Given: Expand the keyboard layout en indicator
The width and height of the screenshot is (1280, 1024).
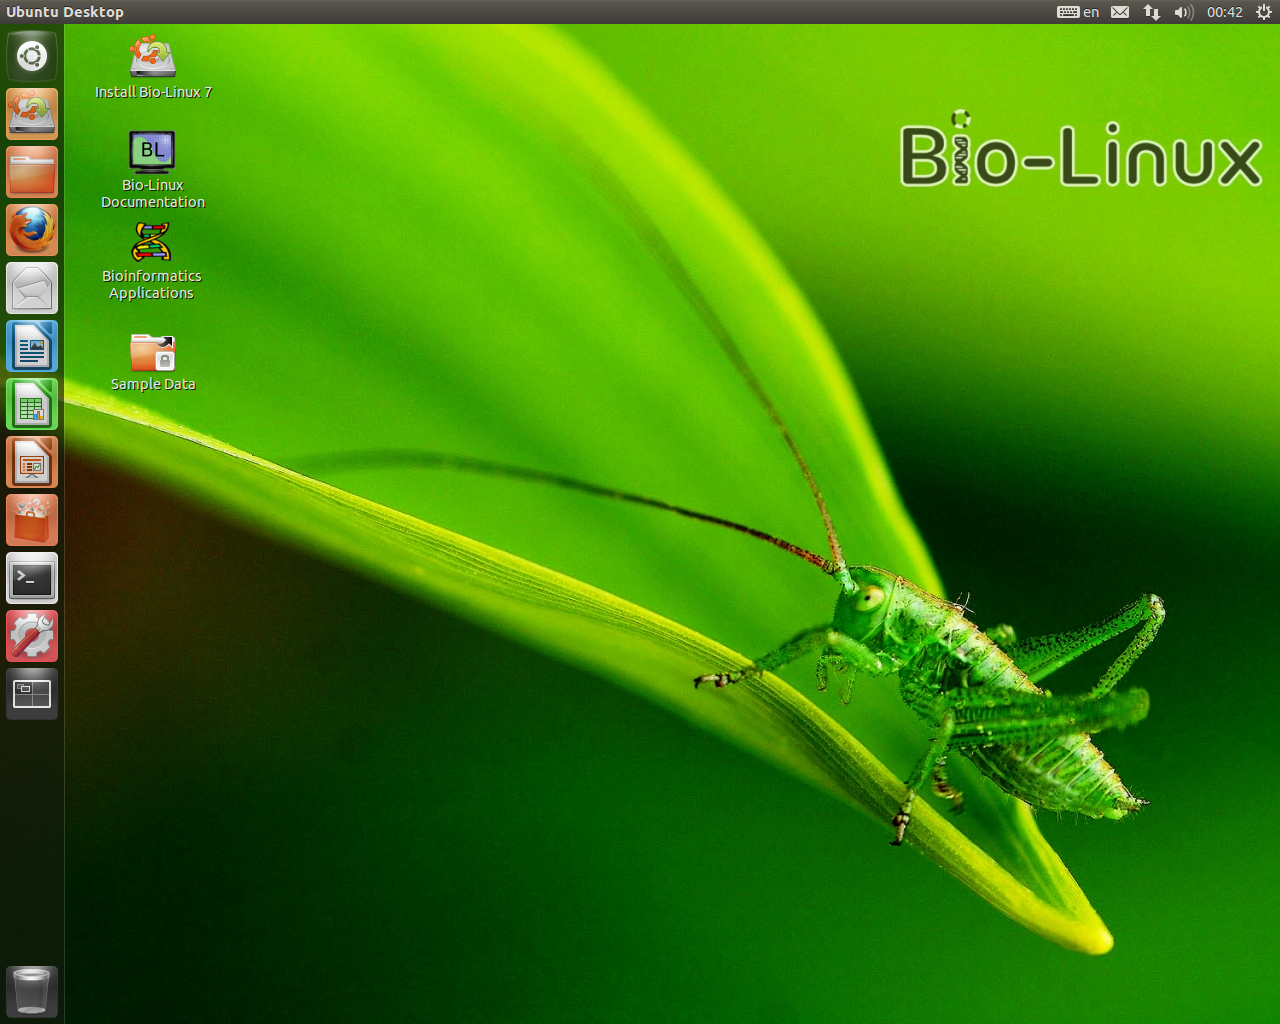Looking at the screenshot, I should (1078, 12).
